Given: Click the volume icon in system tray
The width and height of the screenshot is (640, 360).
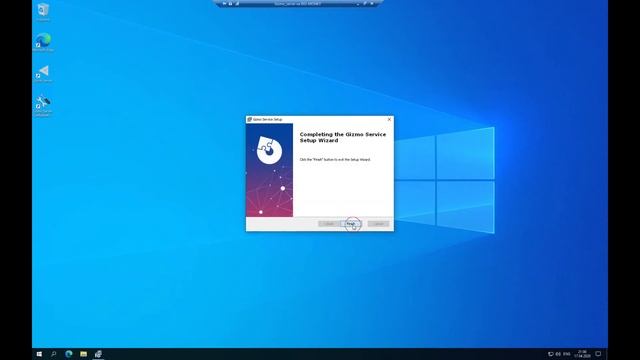Looking at the screenshot, I should click(x=558, y=354).
